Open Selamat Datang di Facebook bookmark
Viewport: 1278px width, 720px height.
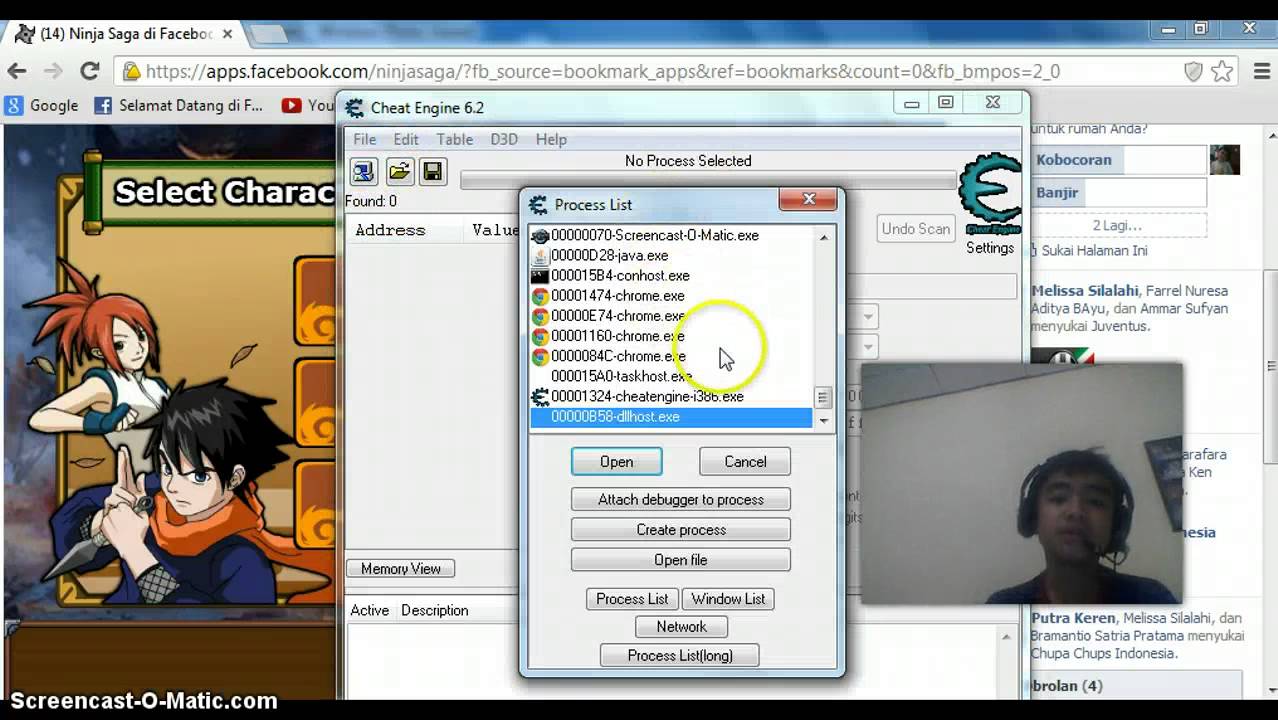pos(179,105)
